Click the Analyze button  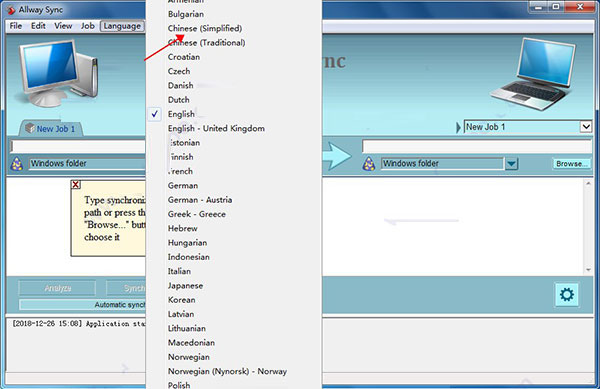tap(57, 288)
